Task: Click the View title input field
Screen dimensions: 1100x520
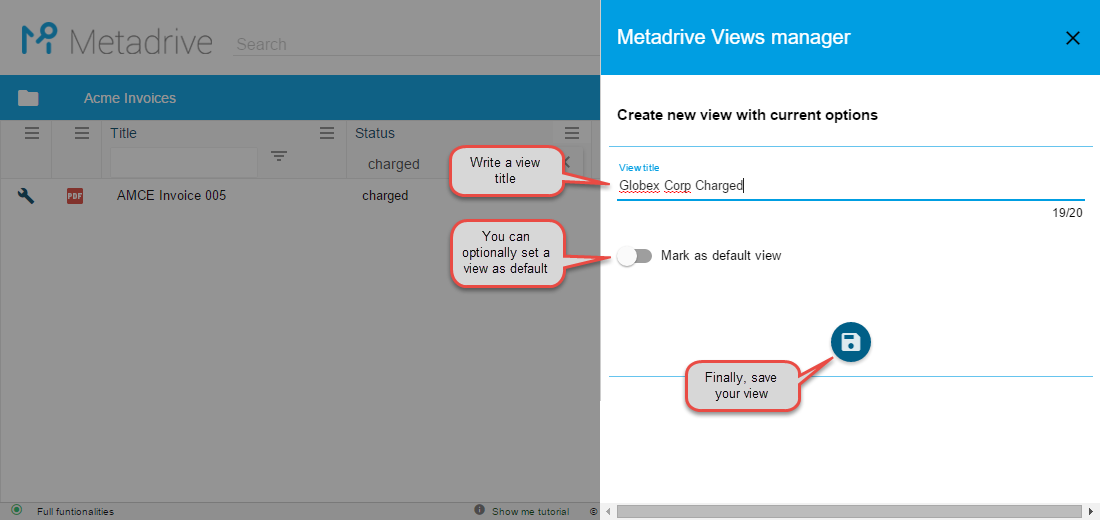Action: tap(850, 186)
